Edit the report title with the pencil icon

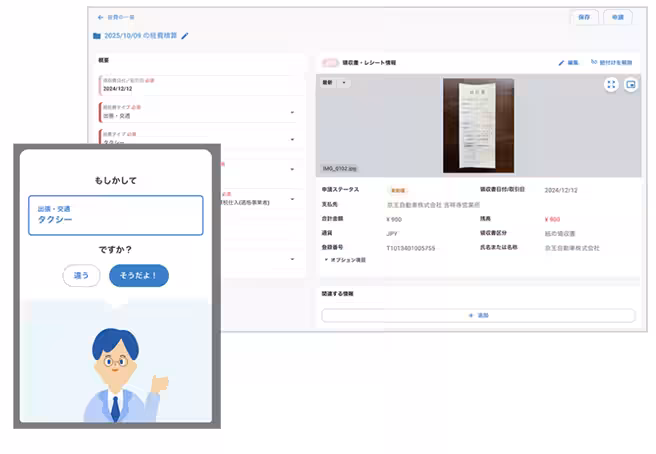[185, 36]
